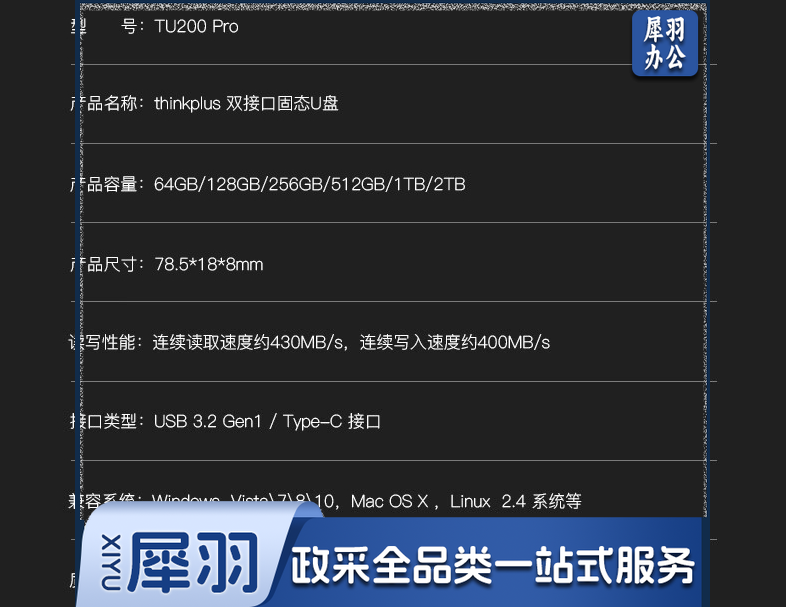Click the 产品容量 label
Image resolution: width=786 pixels, height=607 pixels.
[105, 185]
